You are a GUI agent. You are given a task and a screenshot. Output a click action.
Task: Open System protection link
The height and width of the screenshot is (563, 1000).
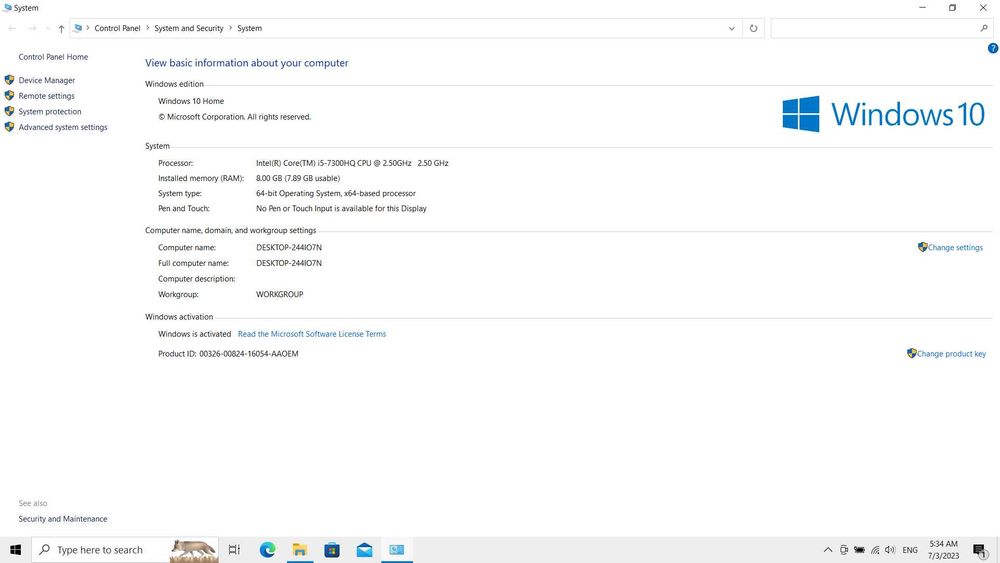[50, 112]
